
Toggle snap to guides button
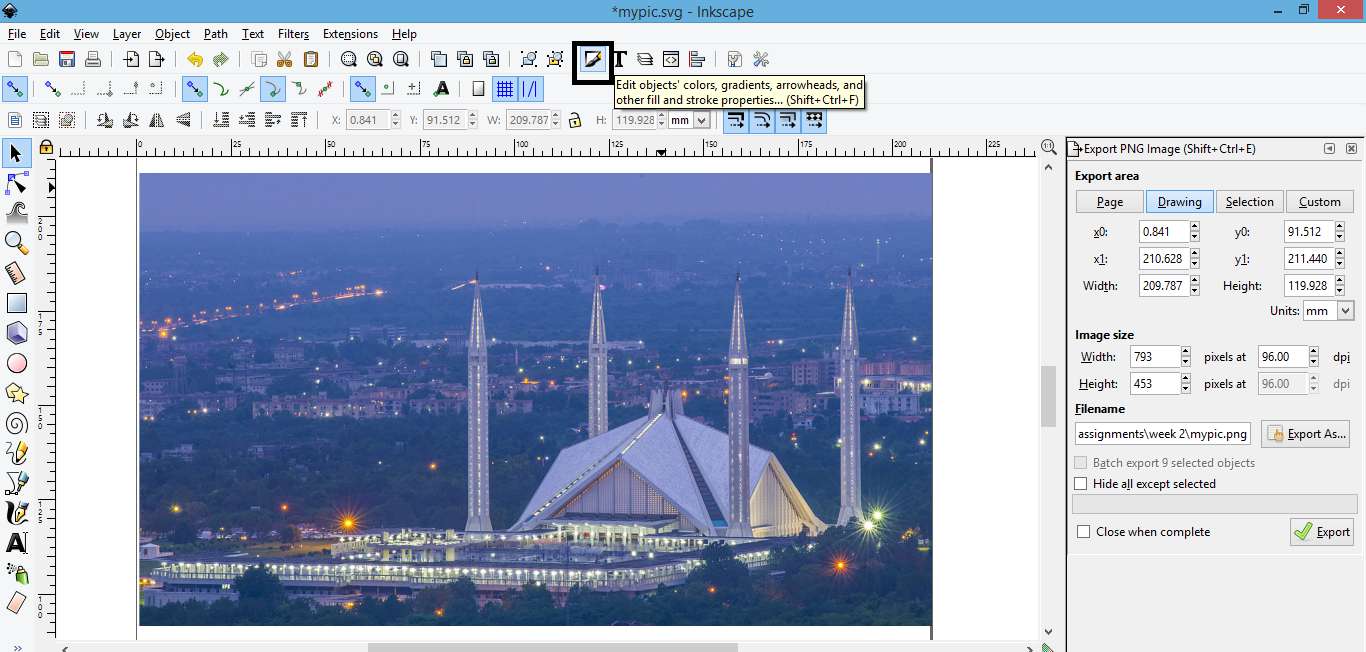[530, 90]
